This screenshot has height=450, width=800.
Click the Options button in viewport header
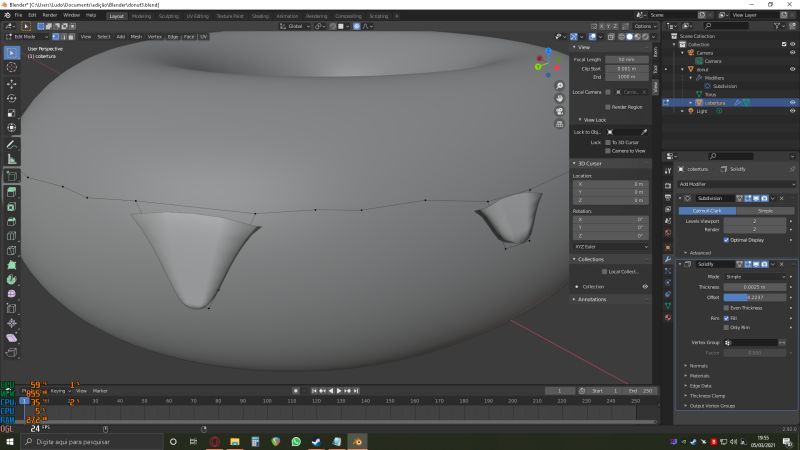point(644,26)
